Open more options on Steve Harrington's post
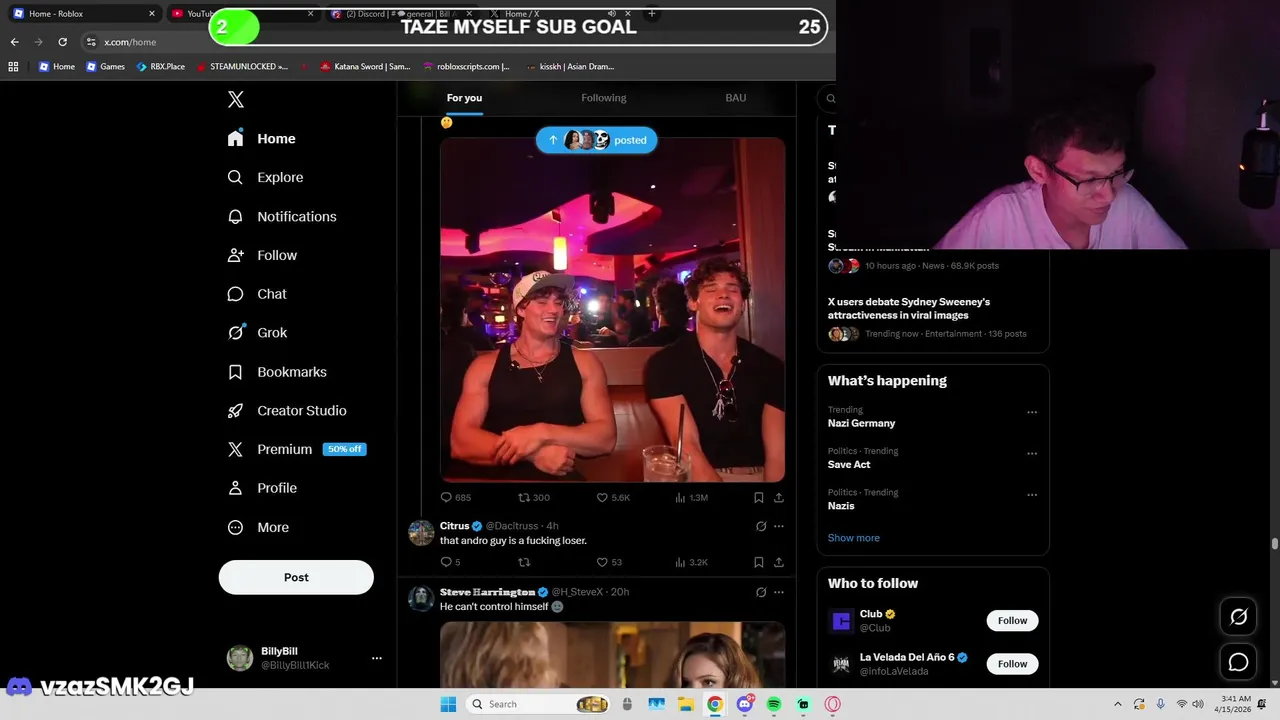 779,592
